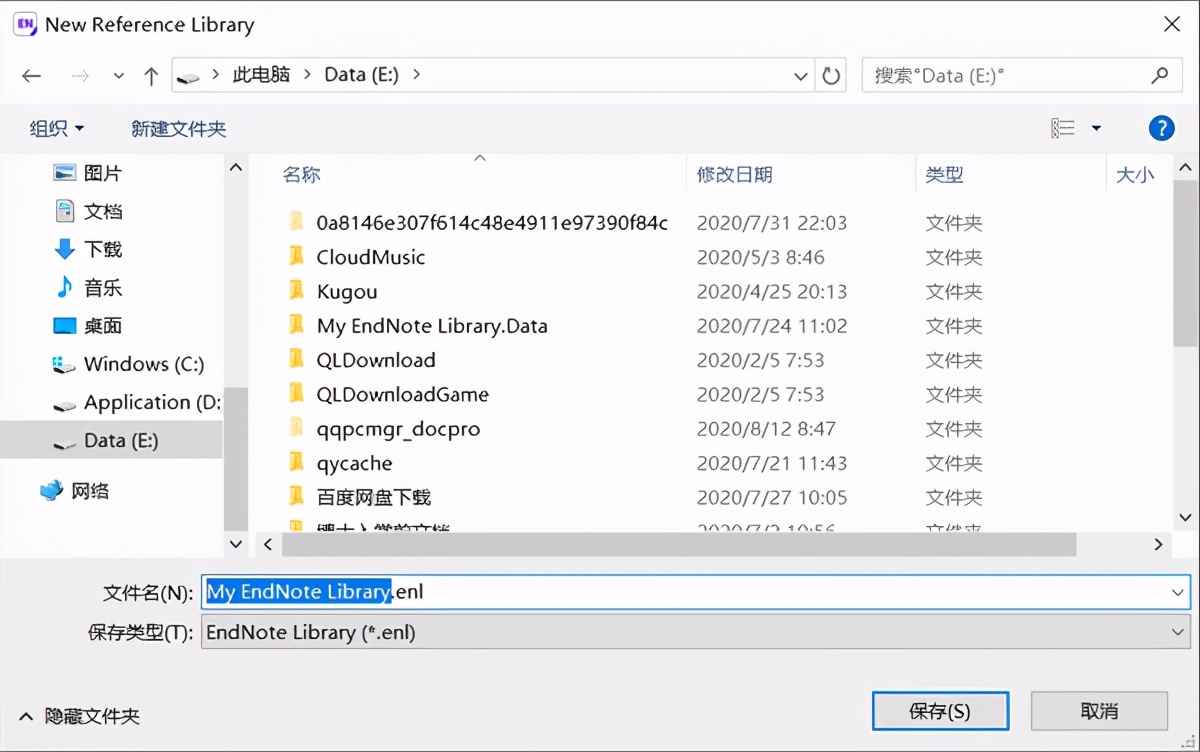Click the search magnifier icon
Viewport: 1200px width, 752px height.
(x=1160, y=75)
